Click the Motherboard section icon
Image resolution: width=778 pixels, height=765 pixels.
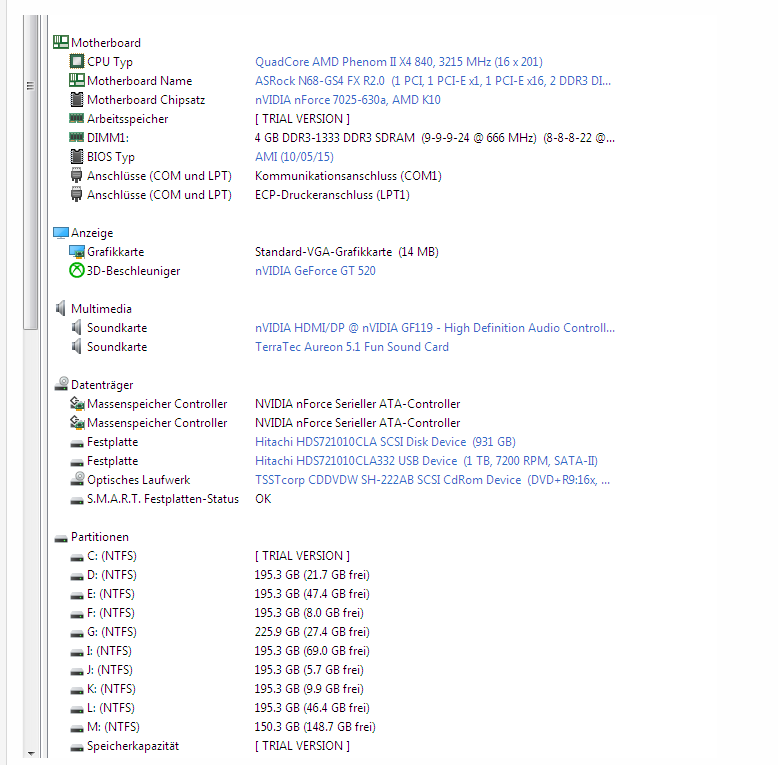pyautogui.click(x=61, y=42)
